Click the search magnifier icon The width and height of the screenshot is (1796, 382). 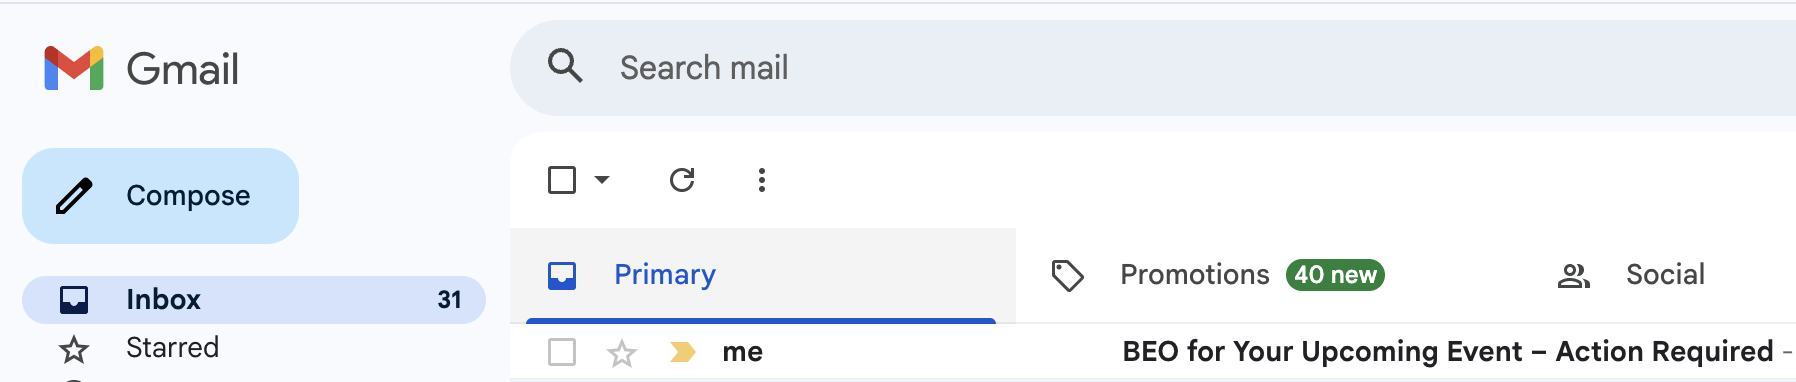(x=565, y=66)
